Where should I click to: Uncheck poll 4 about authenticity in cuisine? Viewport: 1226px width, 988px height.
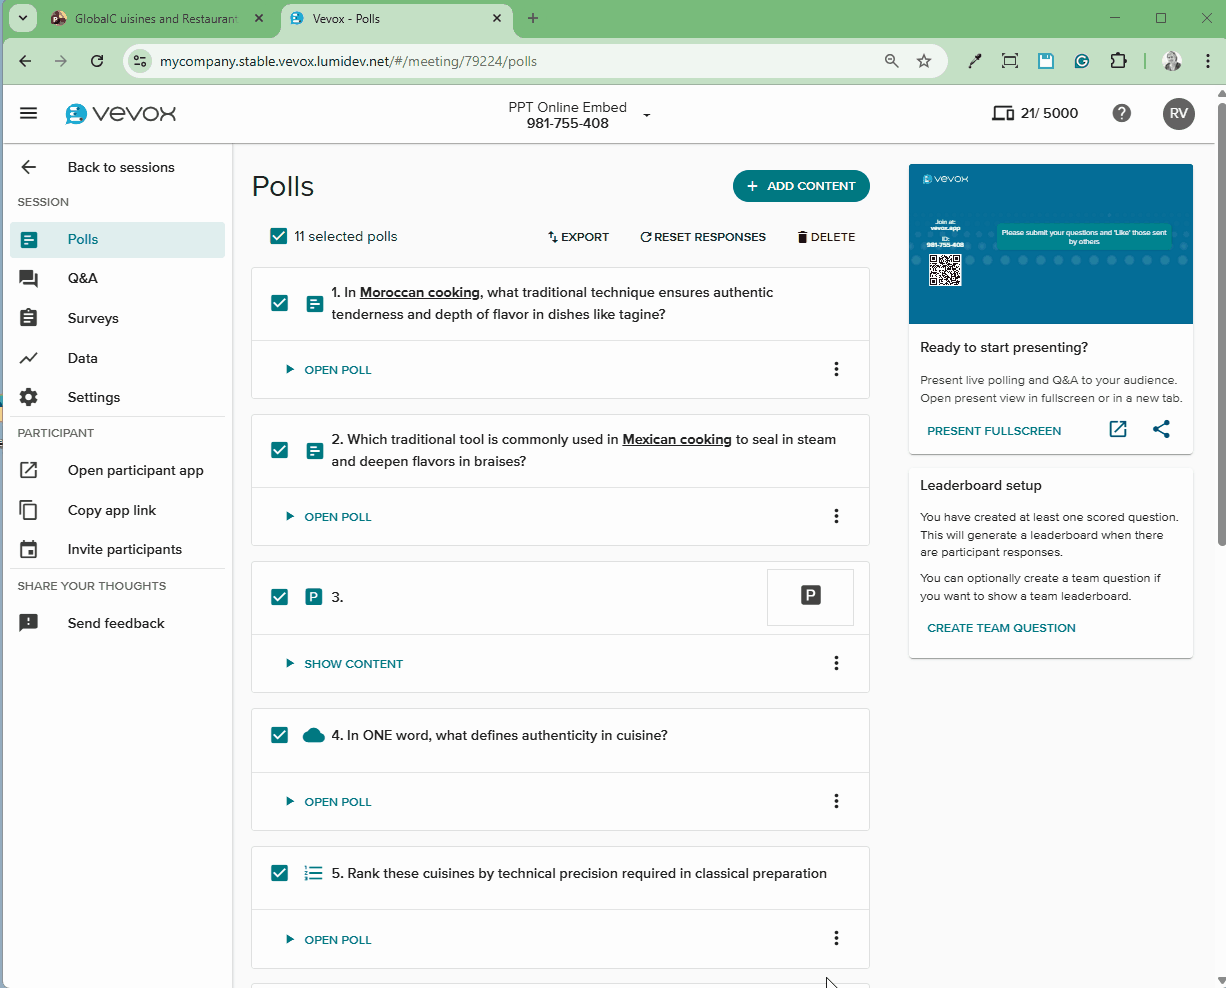pyautogui.click(x=279, y=735)
